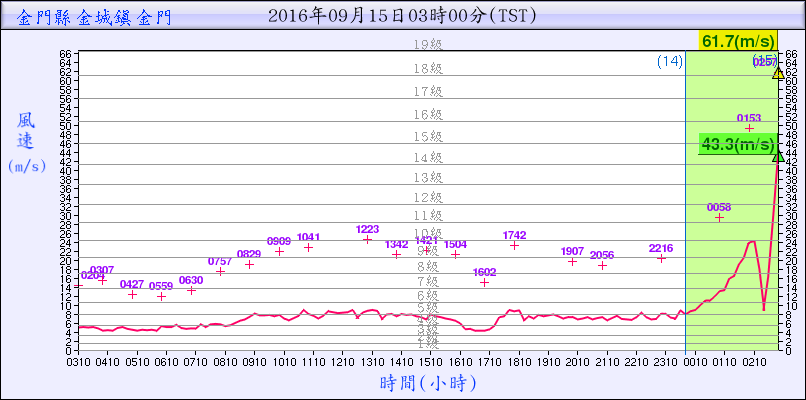Select the gust marker labeled 0559
806x400 pixels.
click(x=161, y=296)
